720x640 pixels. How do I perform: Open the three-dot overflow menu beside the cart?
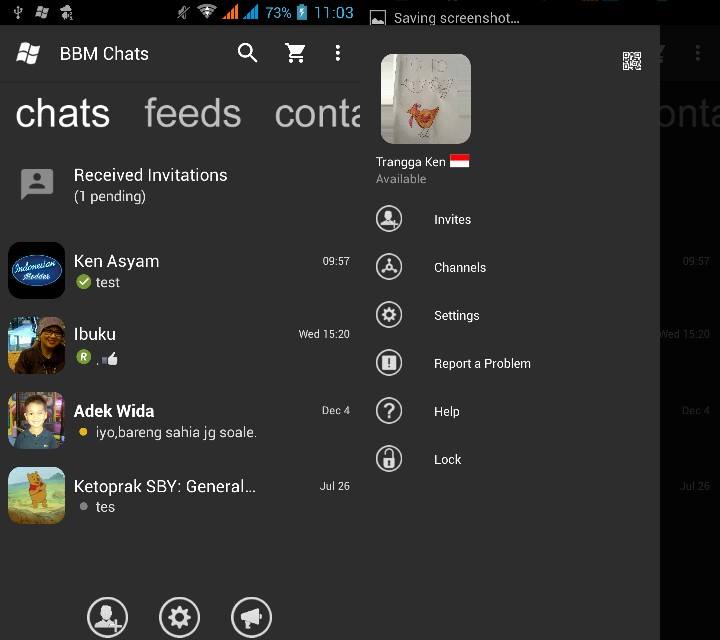click(x=338, y=53)
